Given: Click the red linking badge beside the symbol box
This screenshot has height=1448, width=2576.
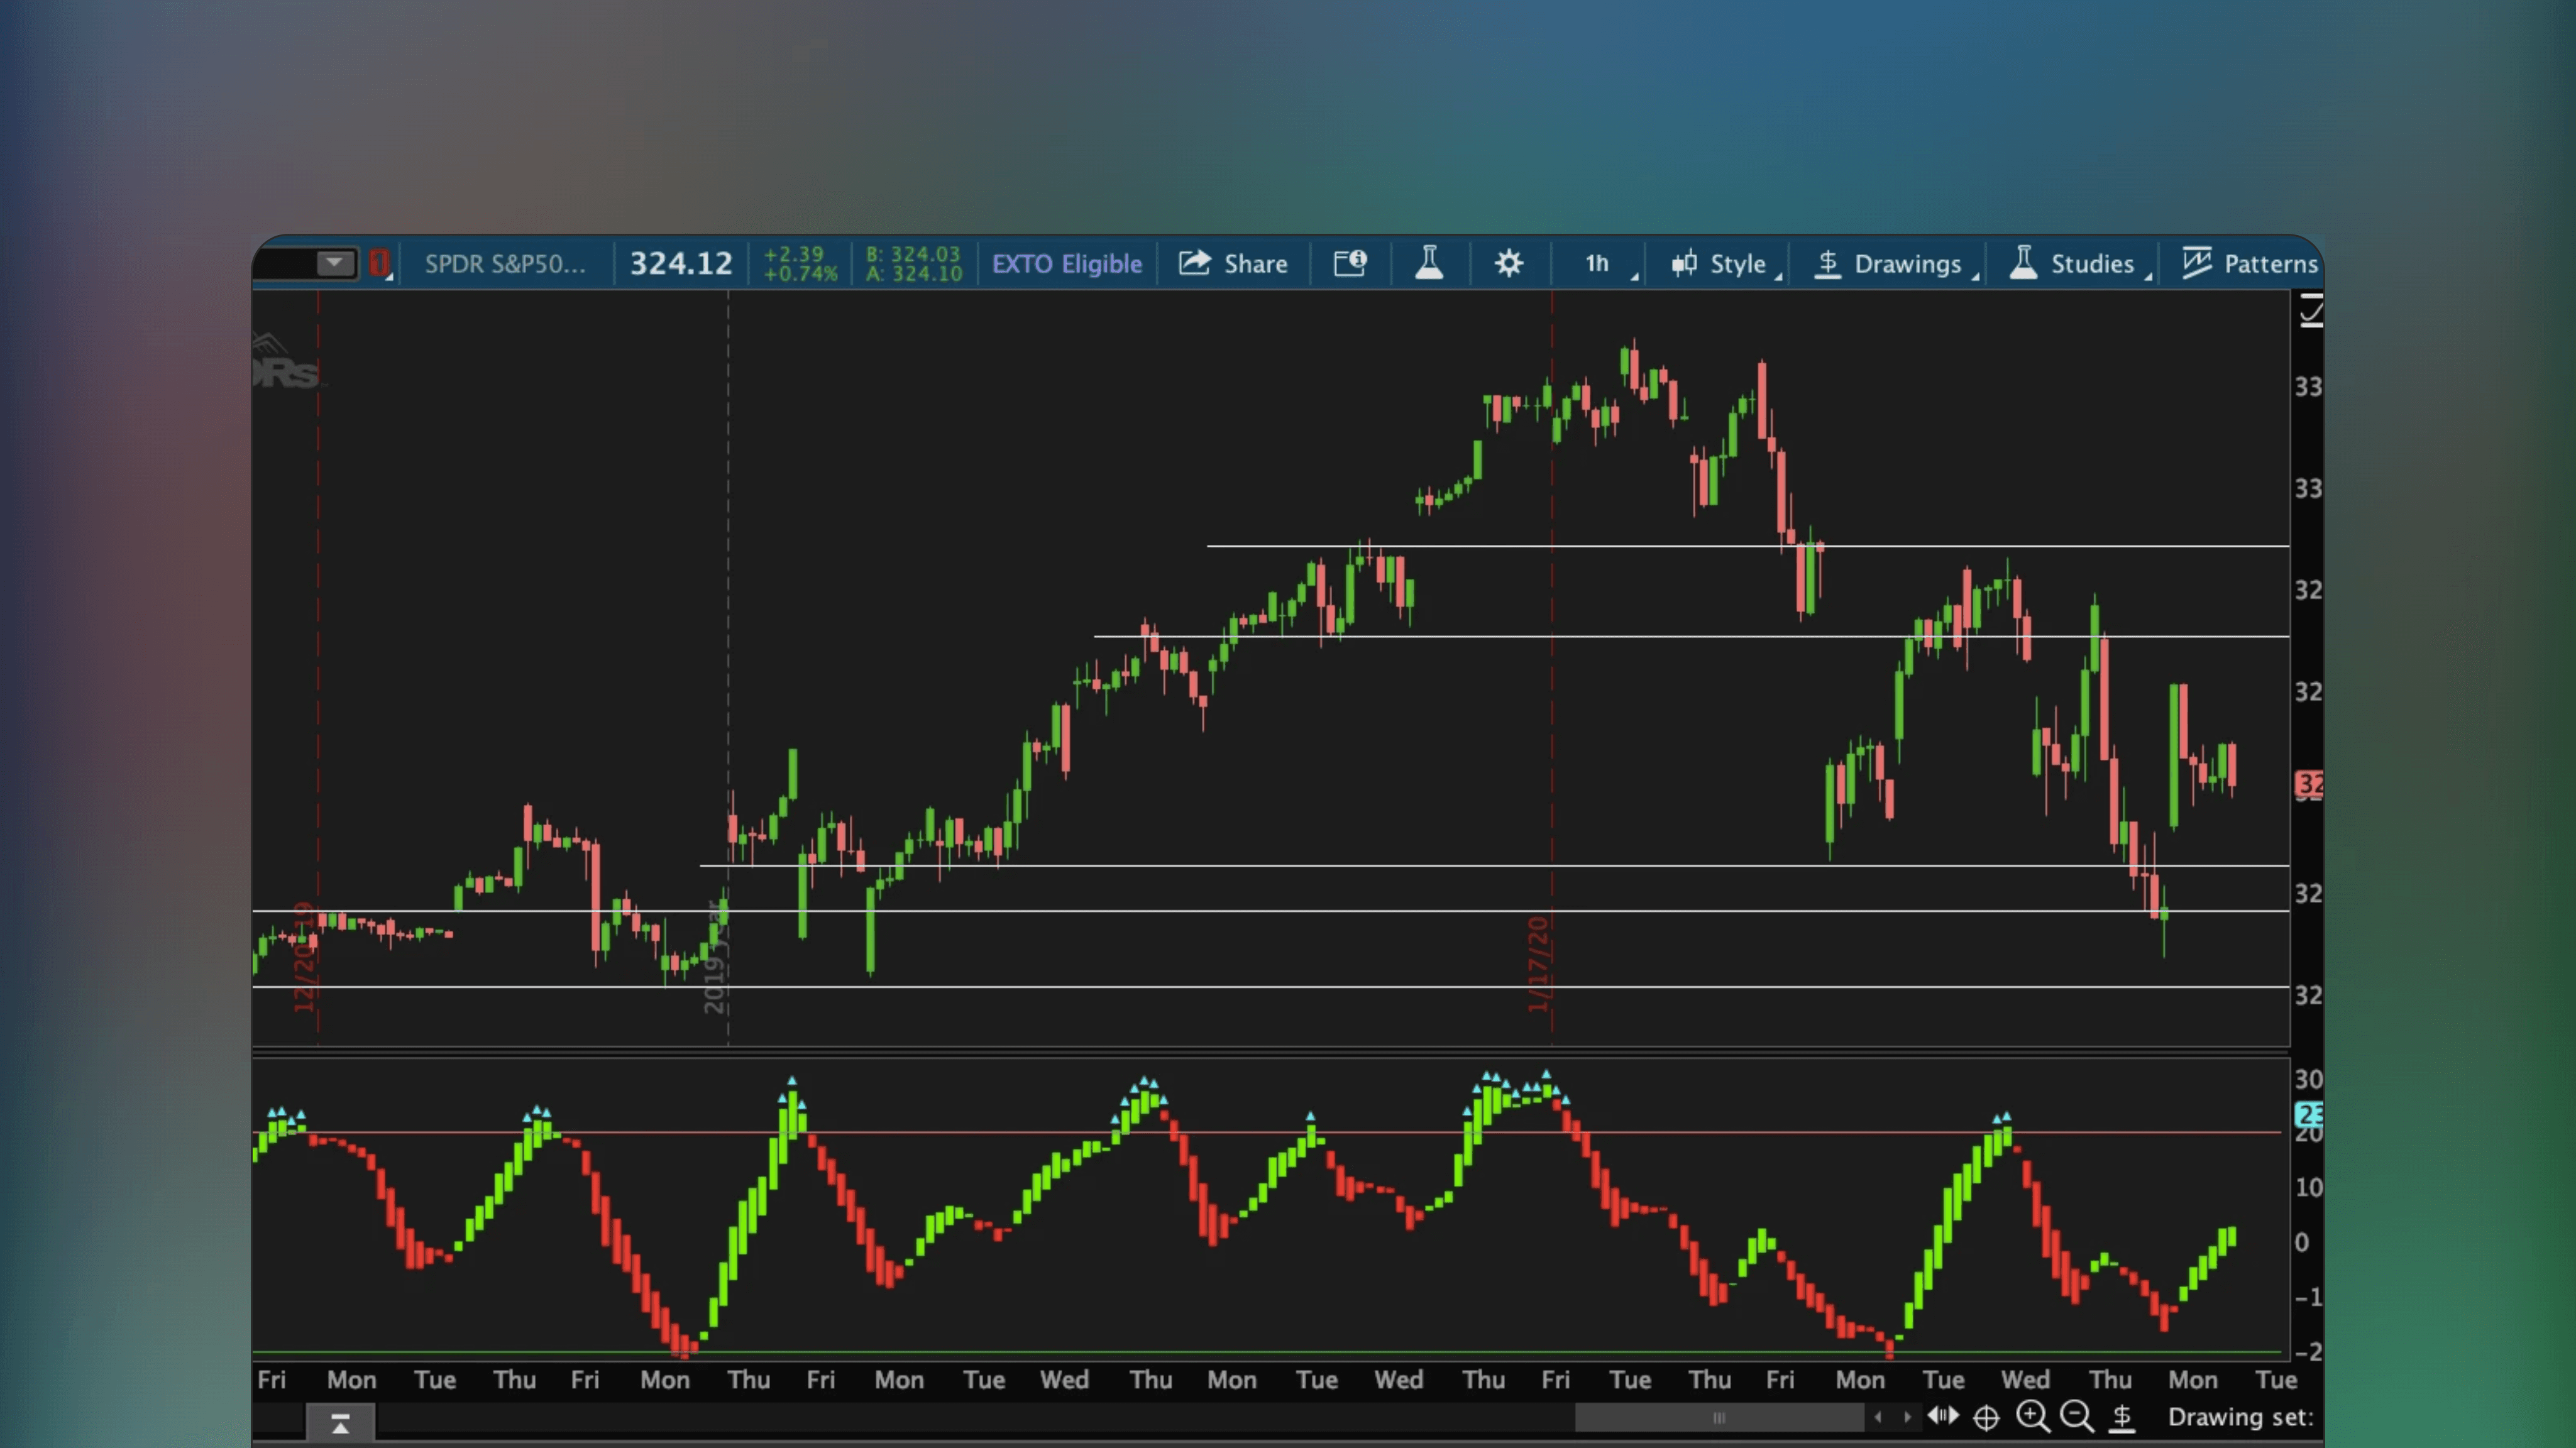Looking at the screenshot, I should coord(379,263).
